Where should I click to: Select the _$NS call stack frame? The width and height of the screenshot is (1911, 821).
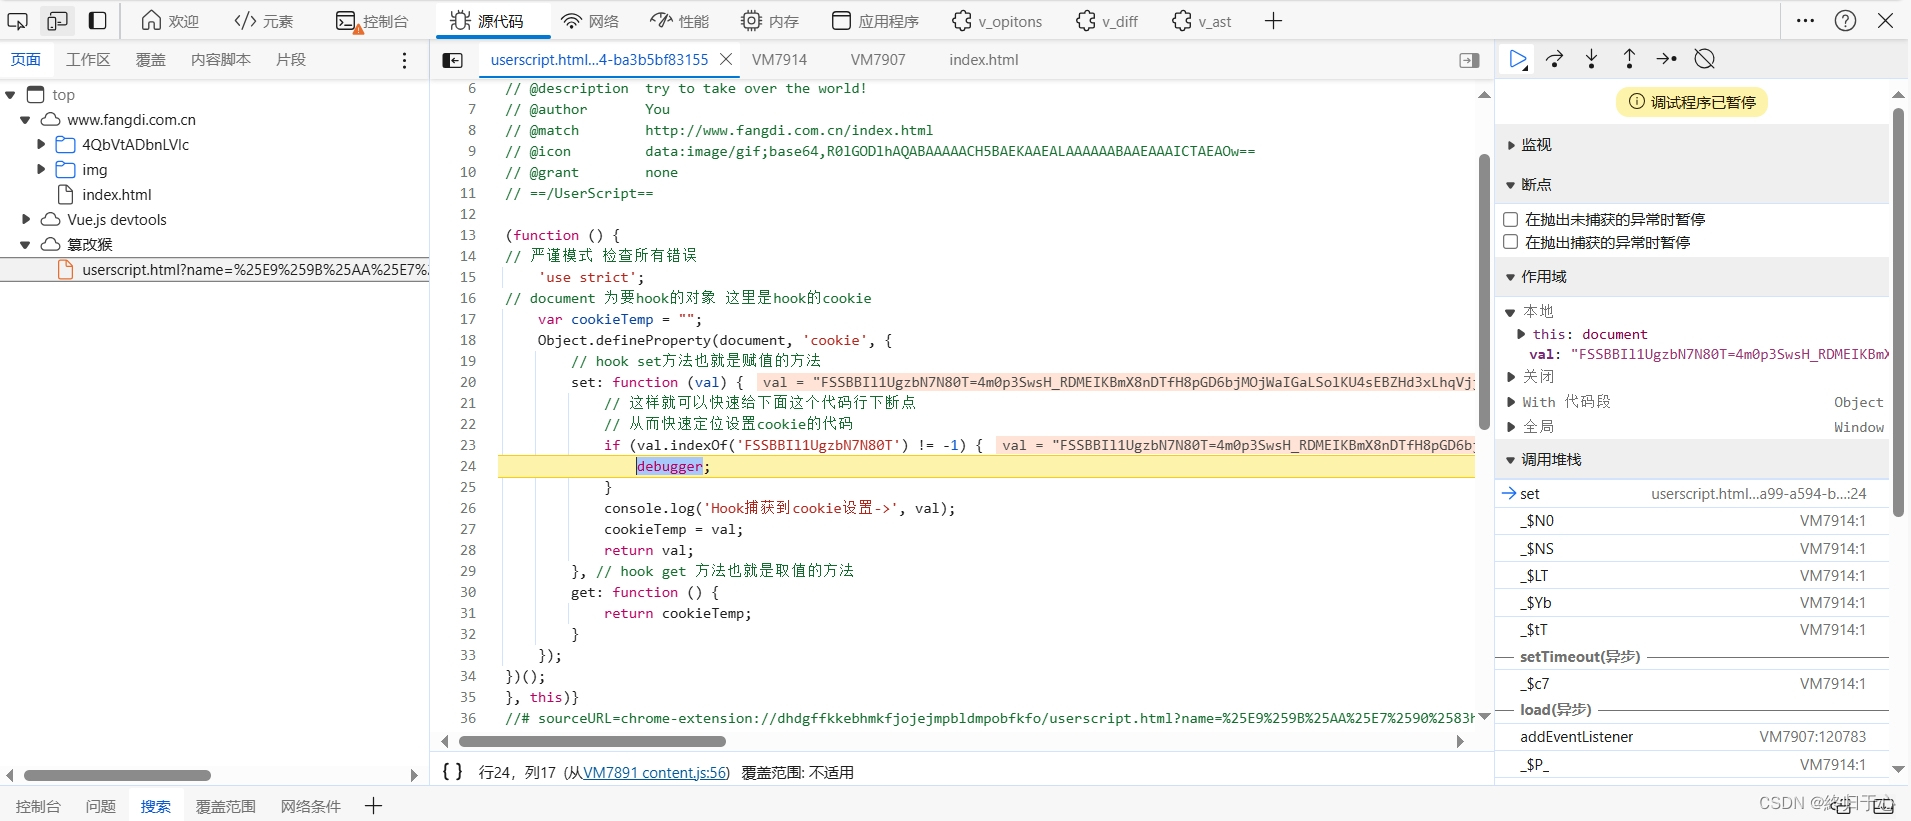point(1692,548)
